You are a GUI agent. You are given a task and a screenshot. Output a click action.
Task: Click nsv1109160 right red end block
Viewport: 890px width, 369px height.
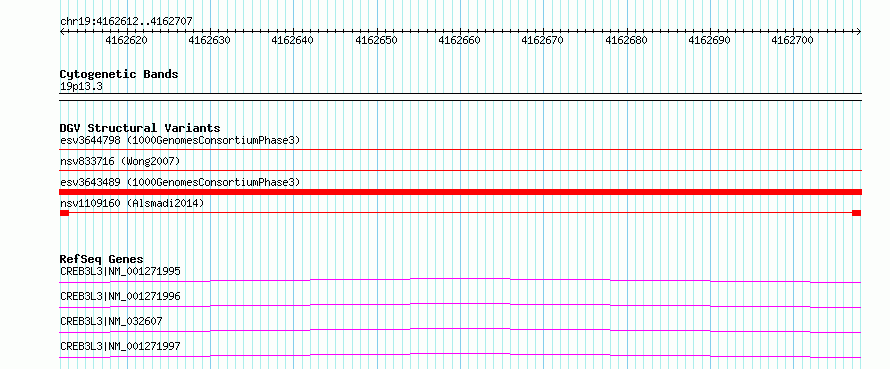coord(857,213)
